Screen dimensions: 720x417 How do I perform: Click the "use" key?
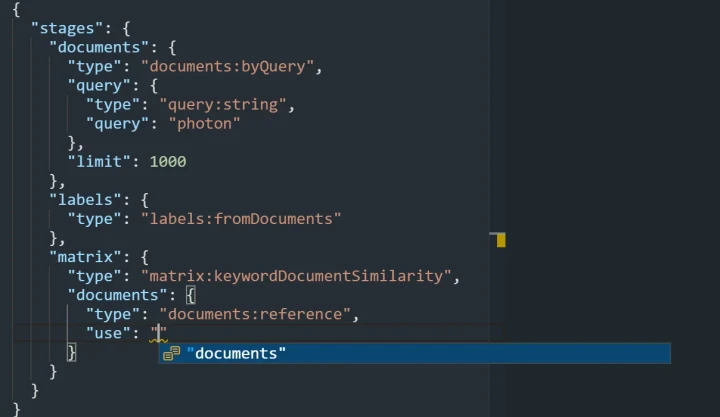(x=108, y=333)
